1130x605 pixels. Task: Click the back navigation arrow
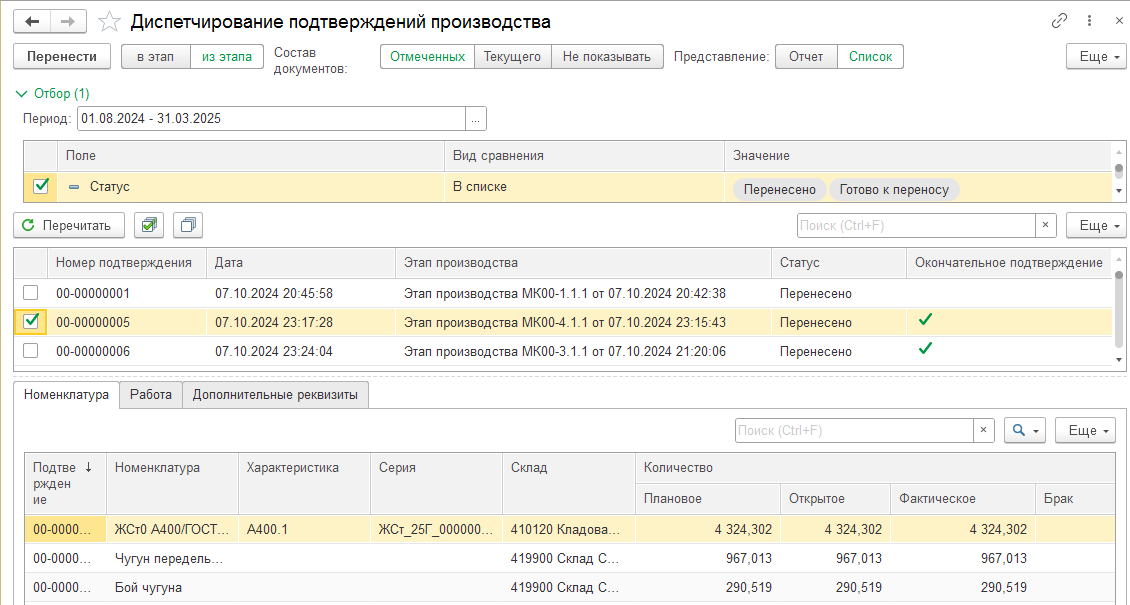point(34,21)
